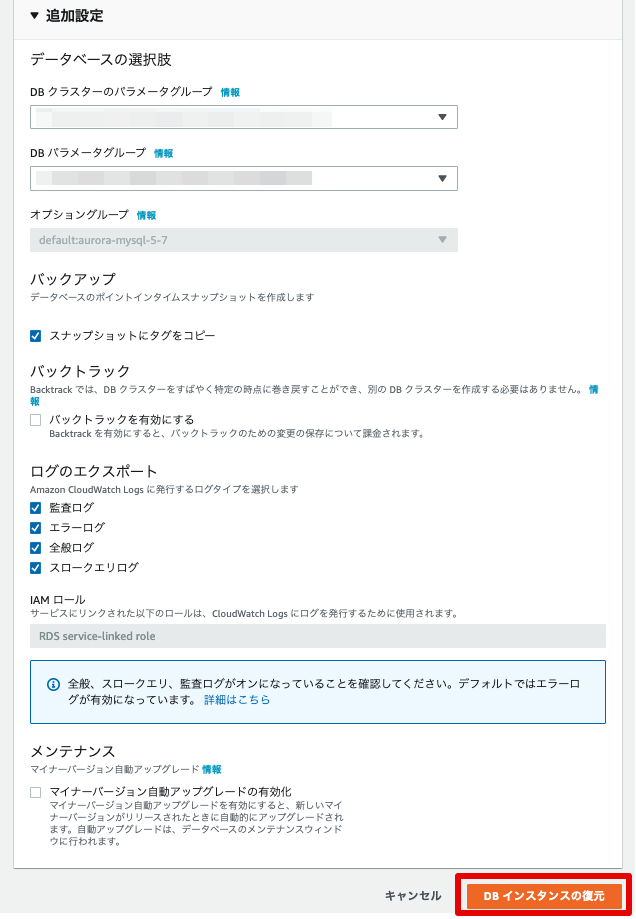The width and height of the screenshot is (636, 919).
Task: Click the RDS service-linked role field
Action: [x=318, y=636]
